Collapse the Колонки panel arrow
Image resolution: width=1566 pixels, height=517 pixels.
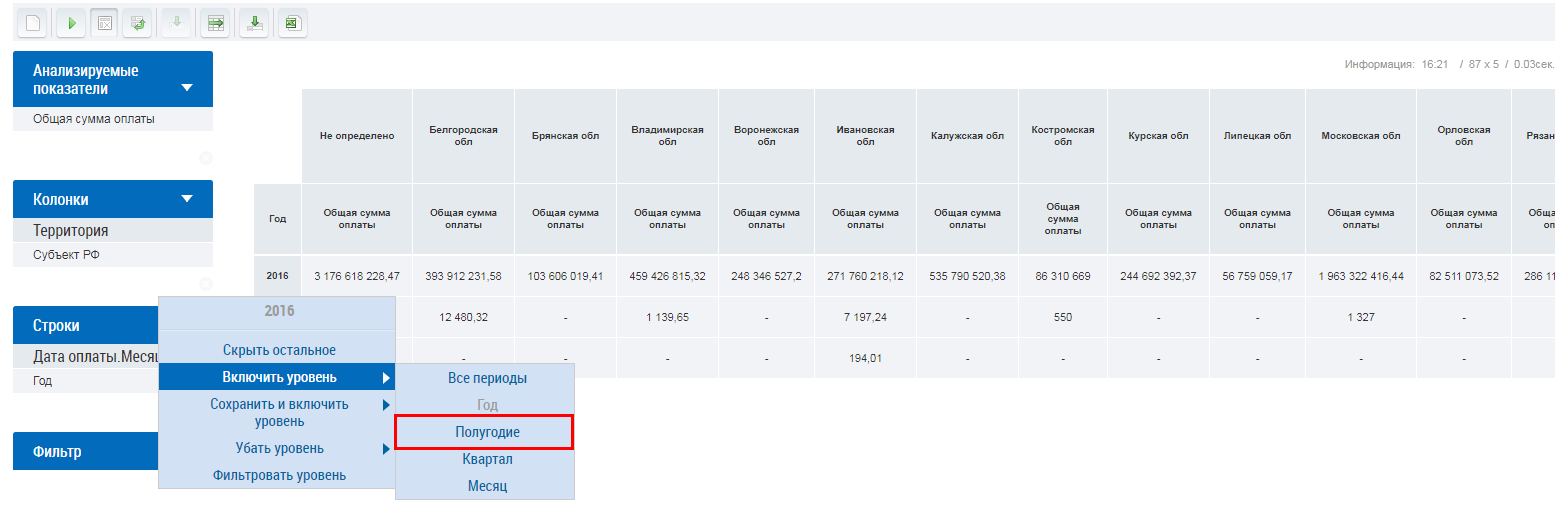click(187, 199)
